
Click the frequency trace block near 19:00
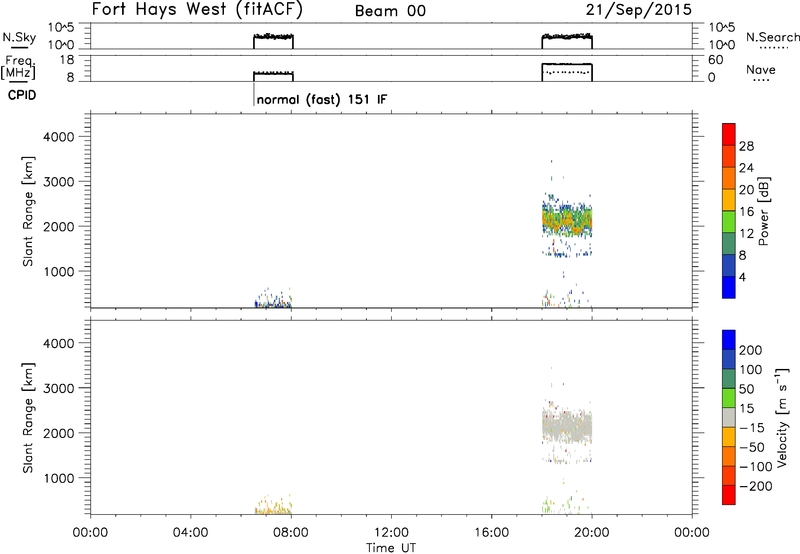(567, 72)
